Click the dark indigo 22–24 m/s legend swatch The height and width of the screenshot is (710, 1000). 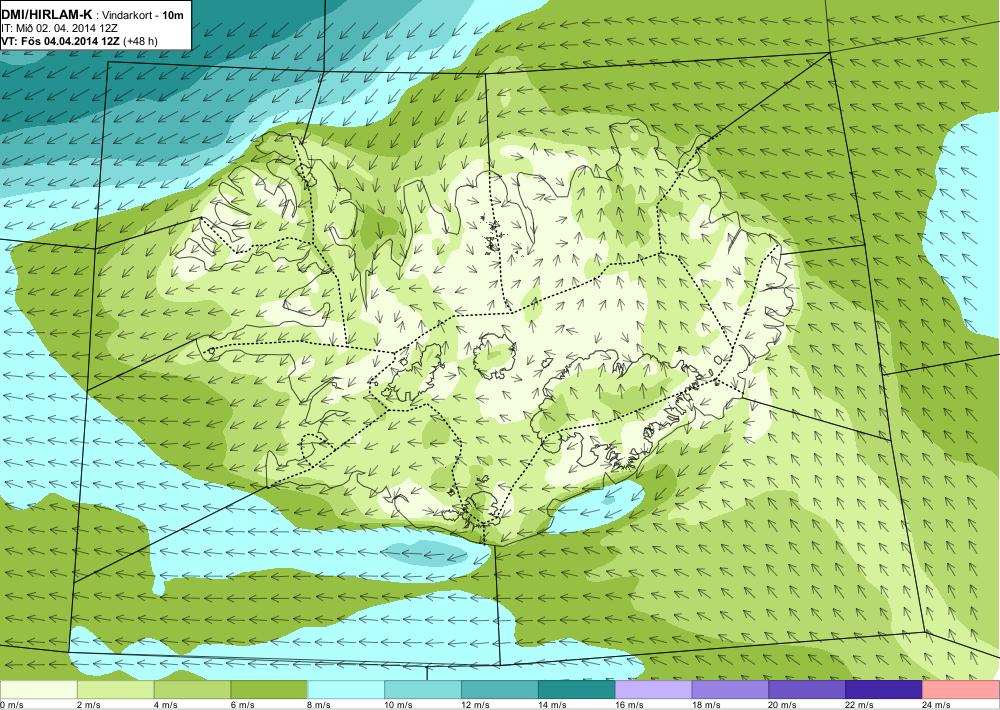coord(884,690)
